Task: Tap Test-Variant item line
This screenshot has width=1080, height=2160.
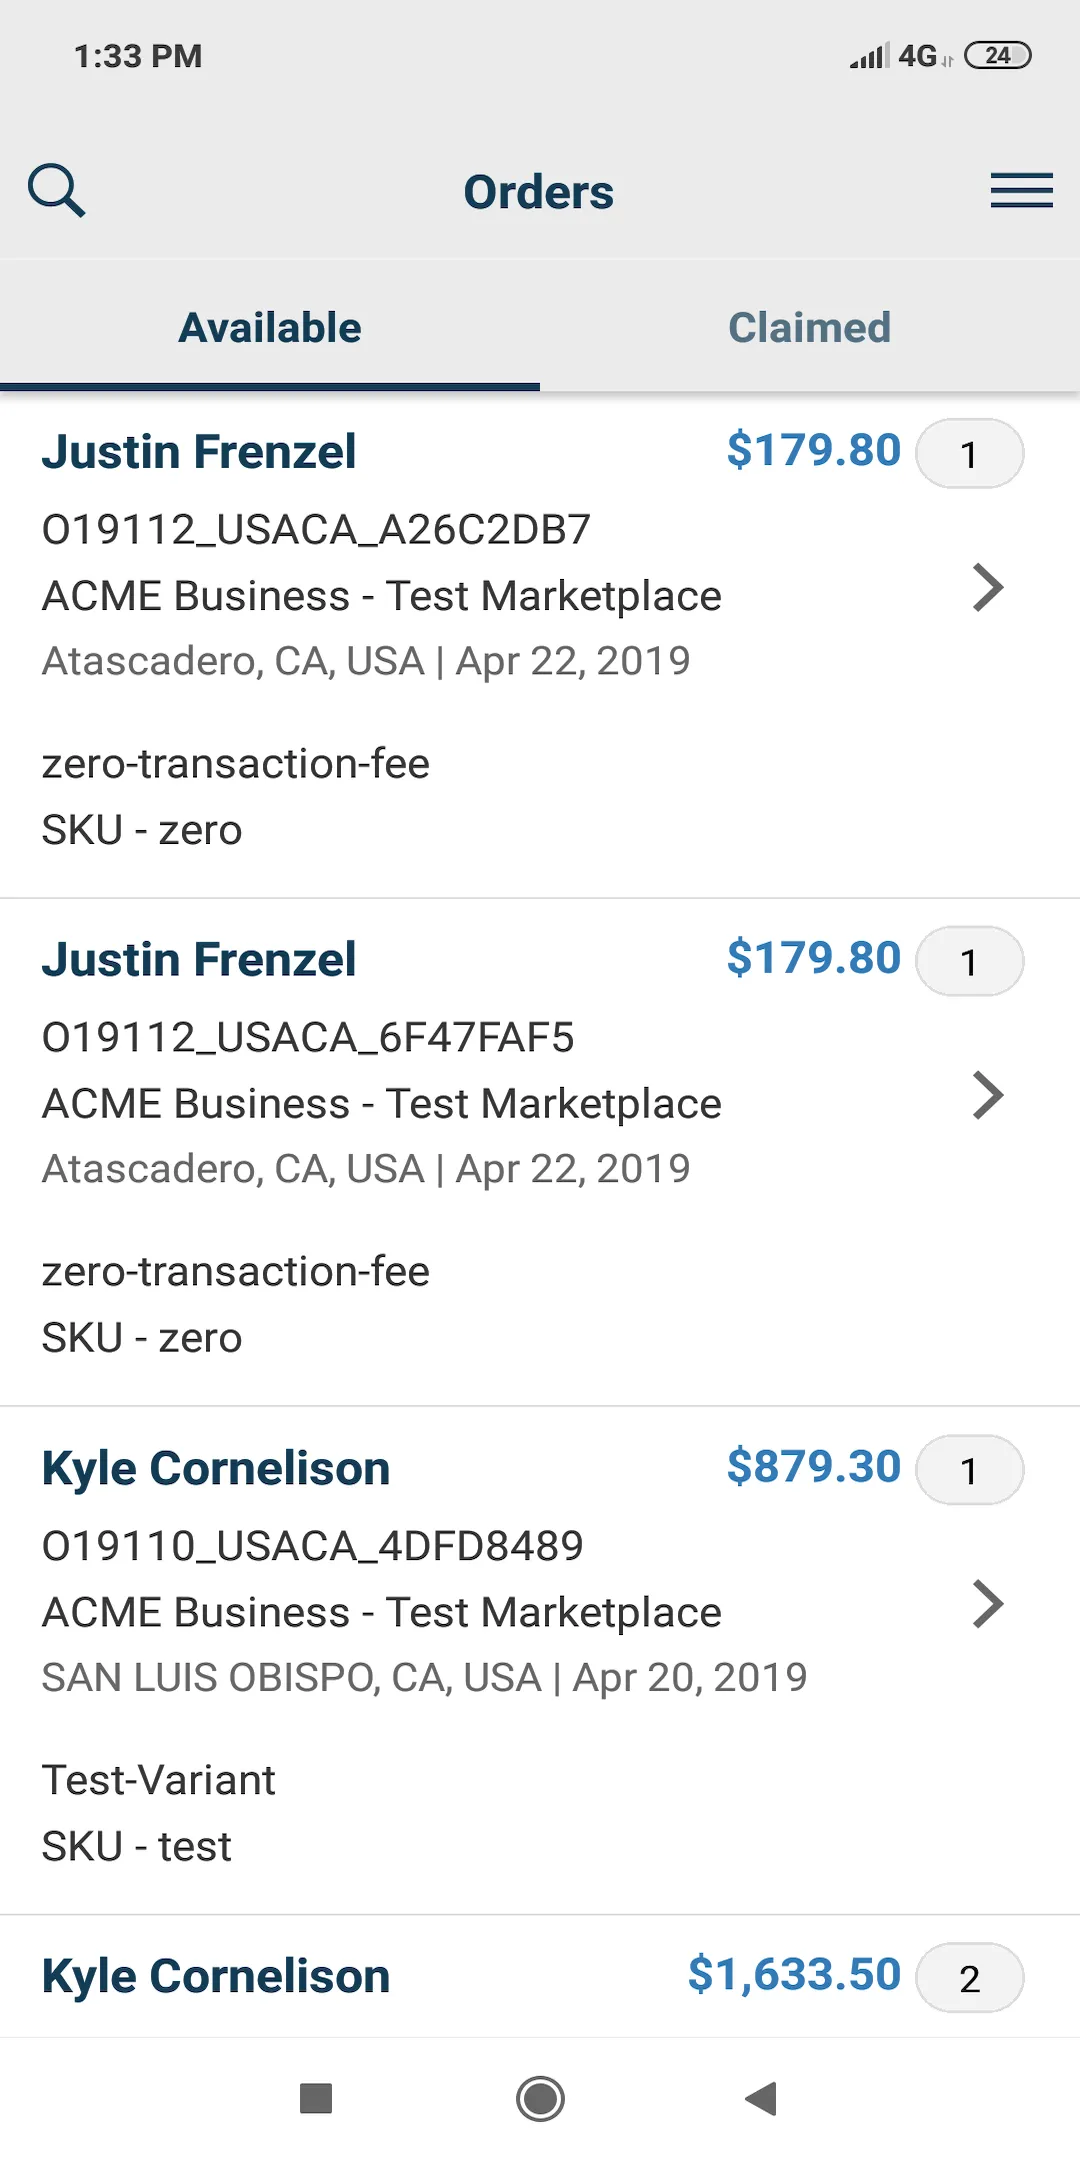Action: point(159,1780)
